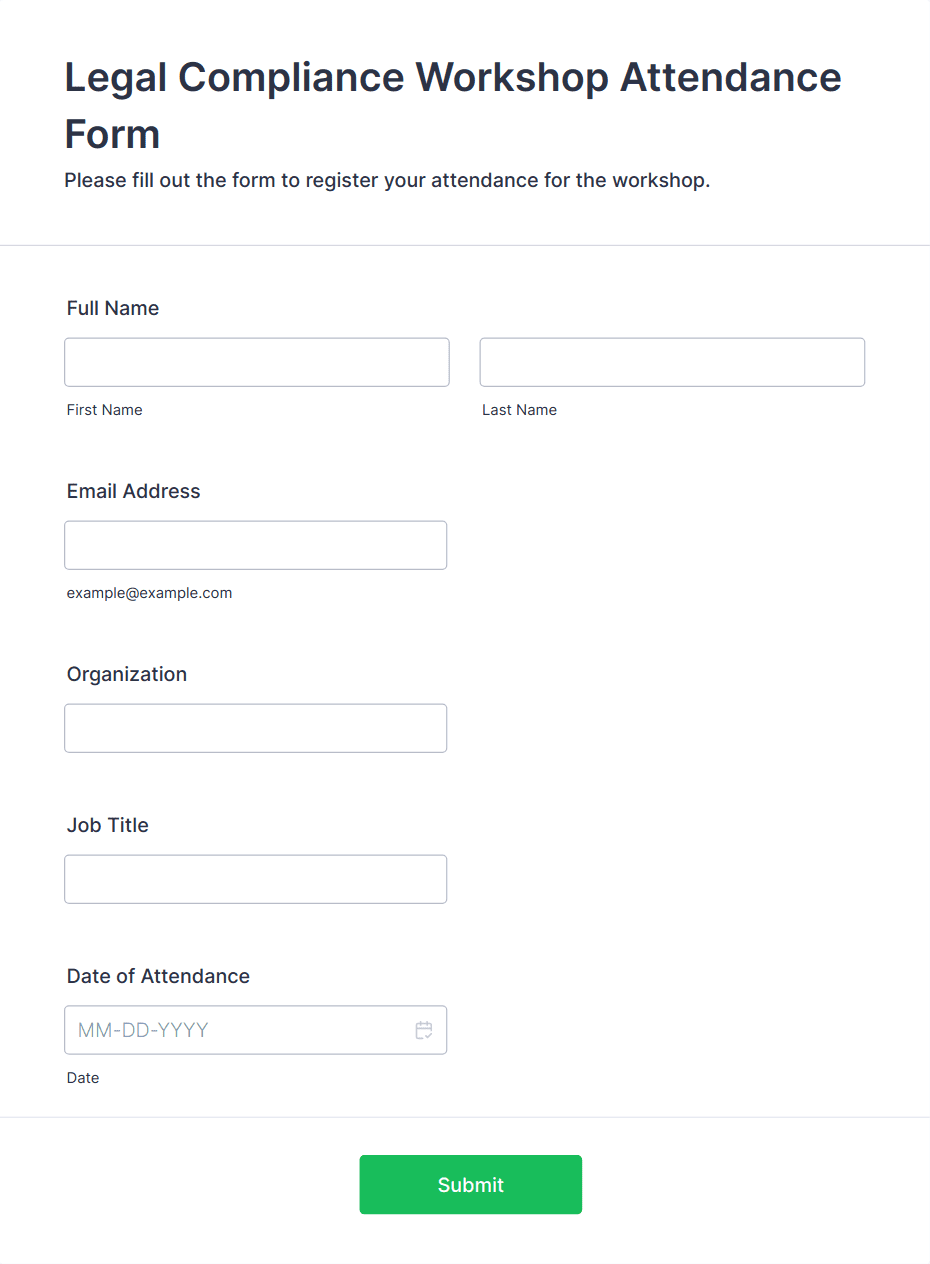This screenshot has width=930, height=1264.
Task: Click the Job Title label text
Action: coord(108,825)
